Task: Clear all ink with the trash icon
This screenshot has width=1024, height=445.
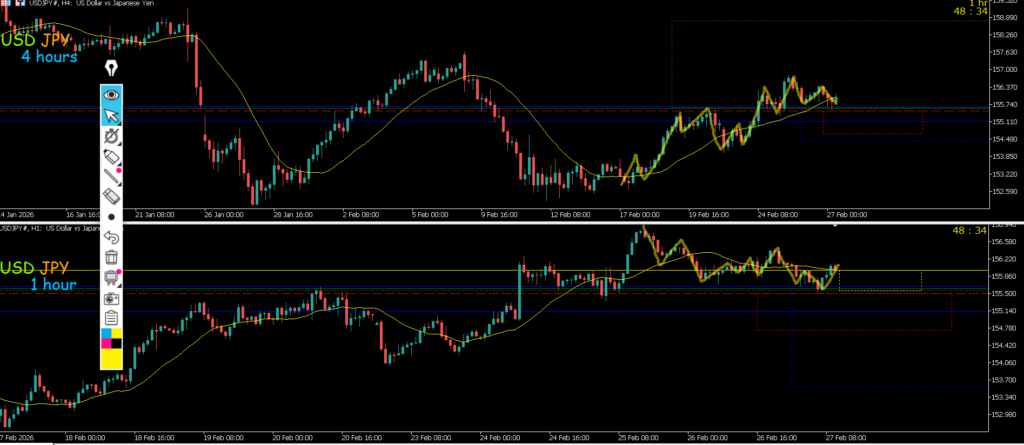Action: point(112,257)
